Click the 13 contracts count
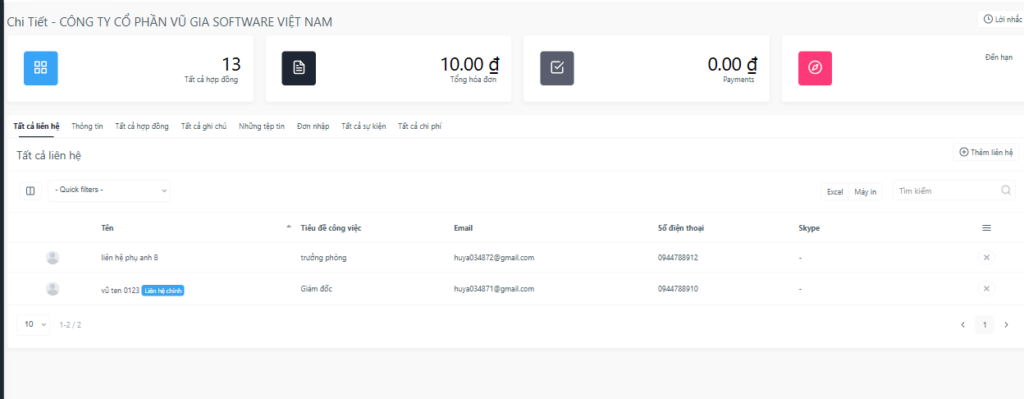The image size is (1024, 399). pyautogui.click(x=231, y=64)
